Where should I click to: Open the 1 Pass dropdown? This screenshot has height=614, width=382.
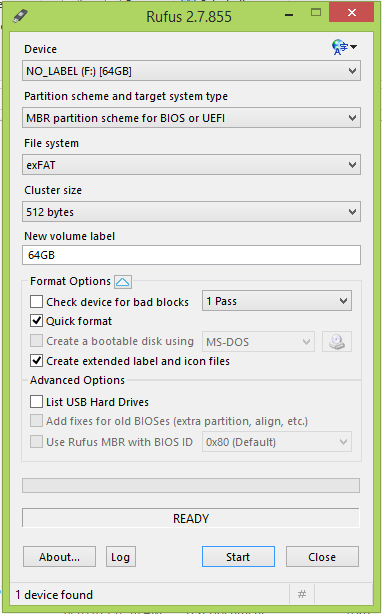point(277,301)
